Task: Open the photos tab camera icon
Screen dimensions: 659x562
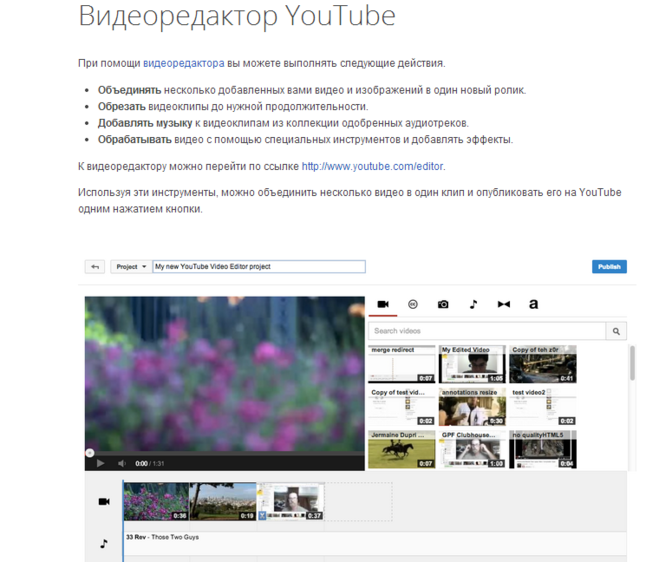Action: [x=443, y=304]
